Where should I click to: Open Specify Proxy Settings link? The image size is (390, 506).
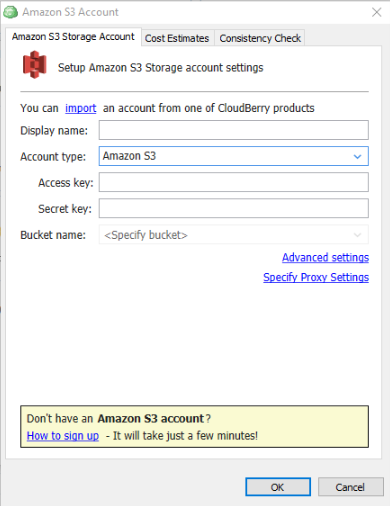[x=316, y=277]
